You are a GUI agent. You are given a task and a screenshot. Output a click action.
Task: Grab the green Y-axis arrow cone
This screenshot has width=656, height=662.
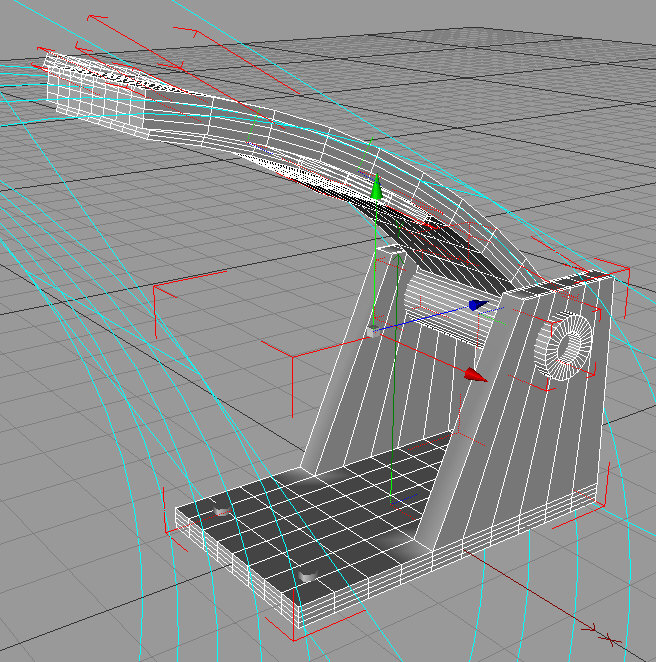[x=376, y=186]
